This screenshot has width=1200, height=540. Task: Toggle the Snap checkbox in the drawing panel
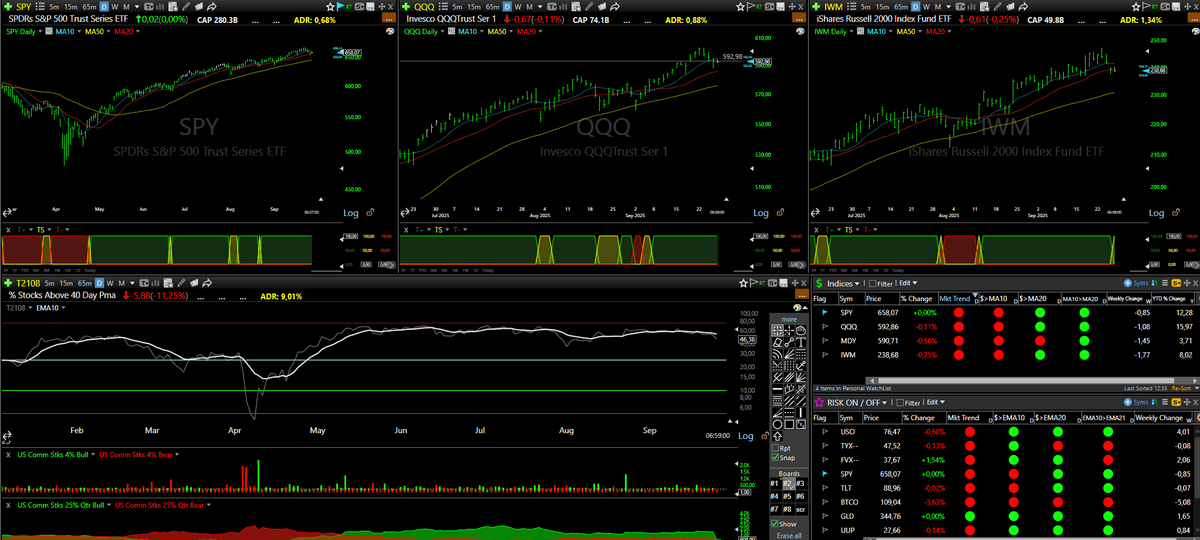pos(775,457)
